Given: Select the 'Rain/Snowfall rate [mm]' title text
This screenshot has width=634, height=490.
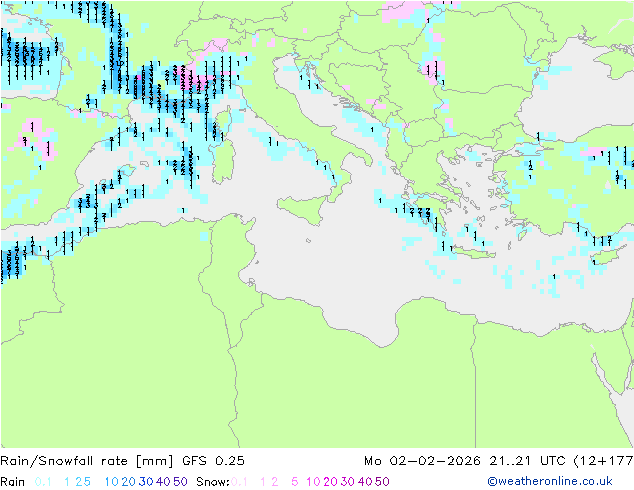Looking at the screenshot, I should (x=87, y=461).
